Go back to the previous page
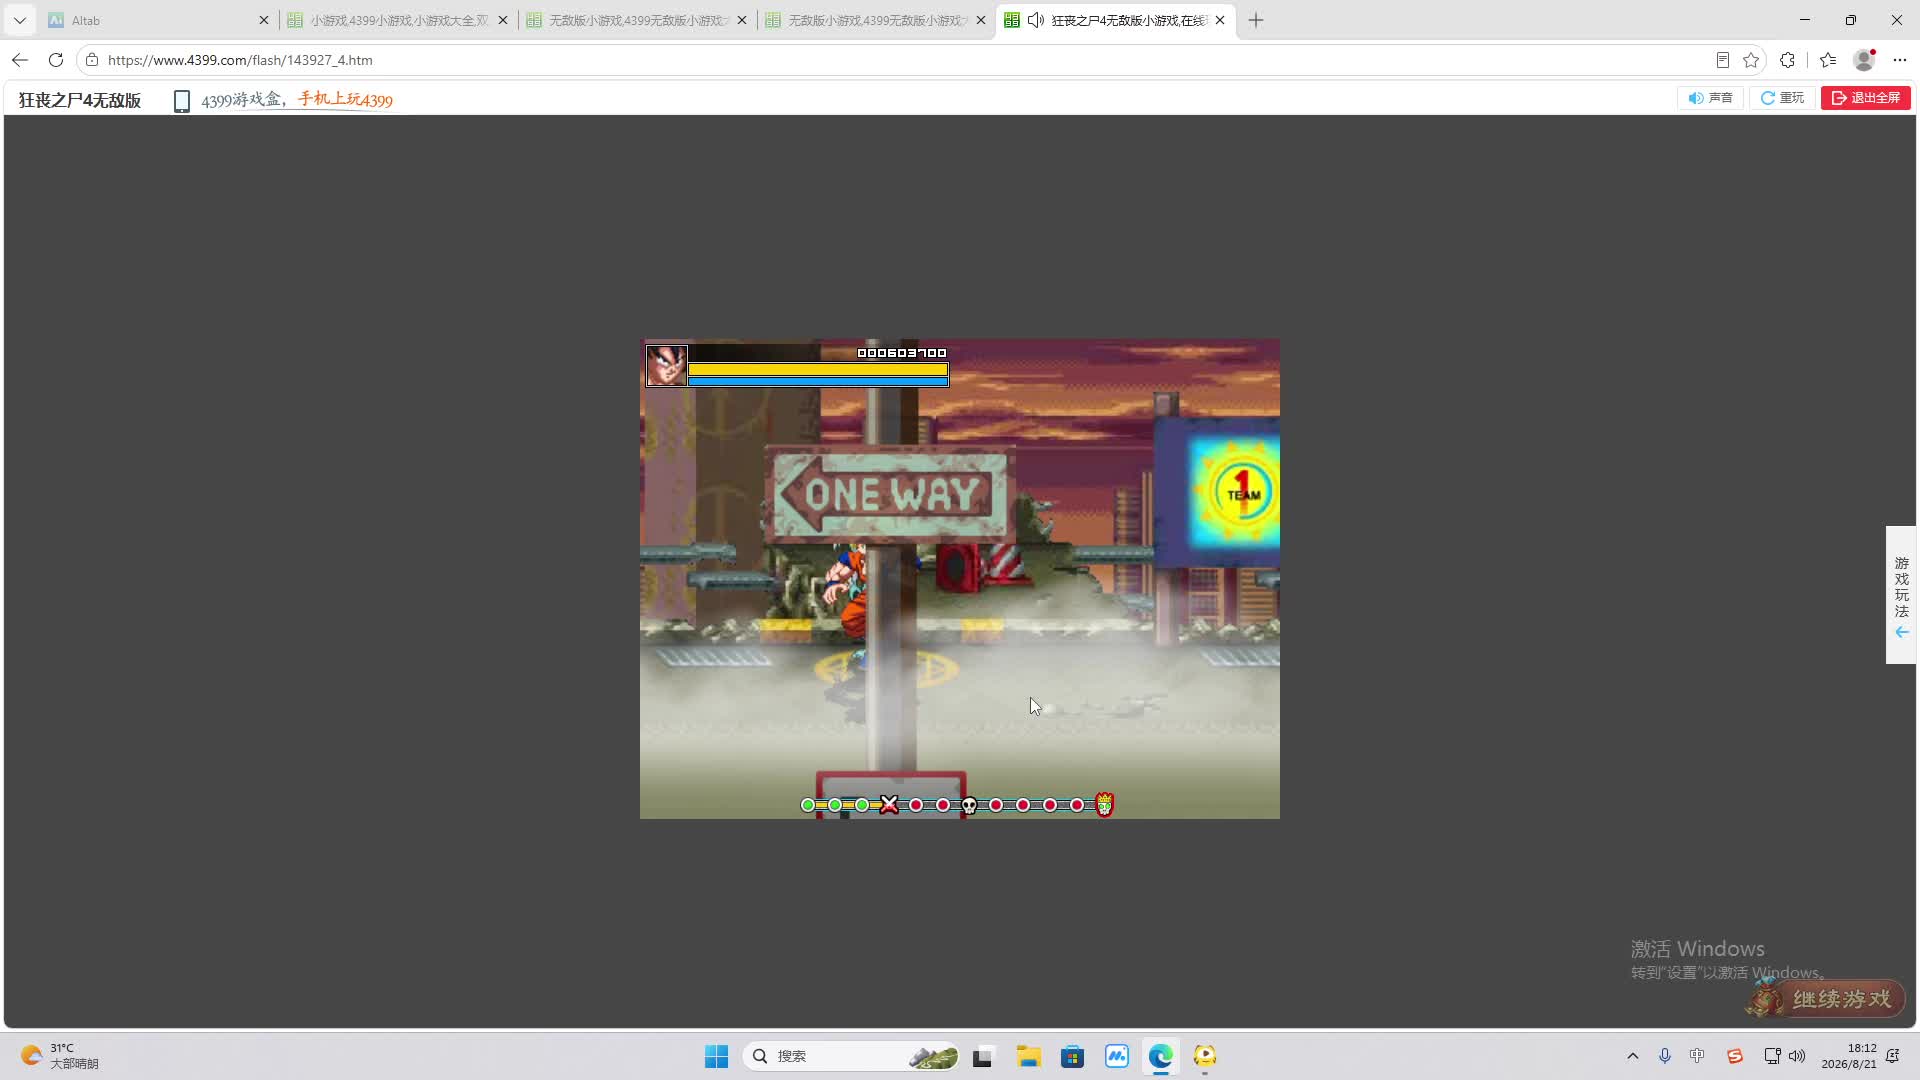The height and width of the screenshot is (1080, 1920). coord(20,60)
